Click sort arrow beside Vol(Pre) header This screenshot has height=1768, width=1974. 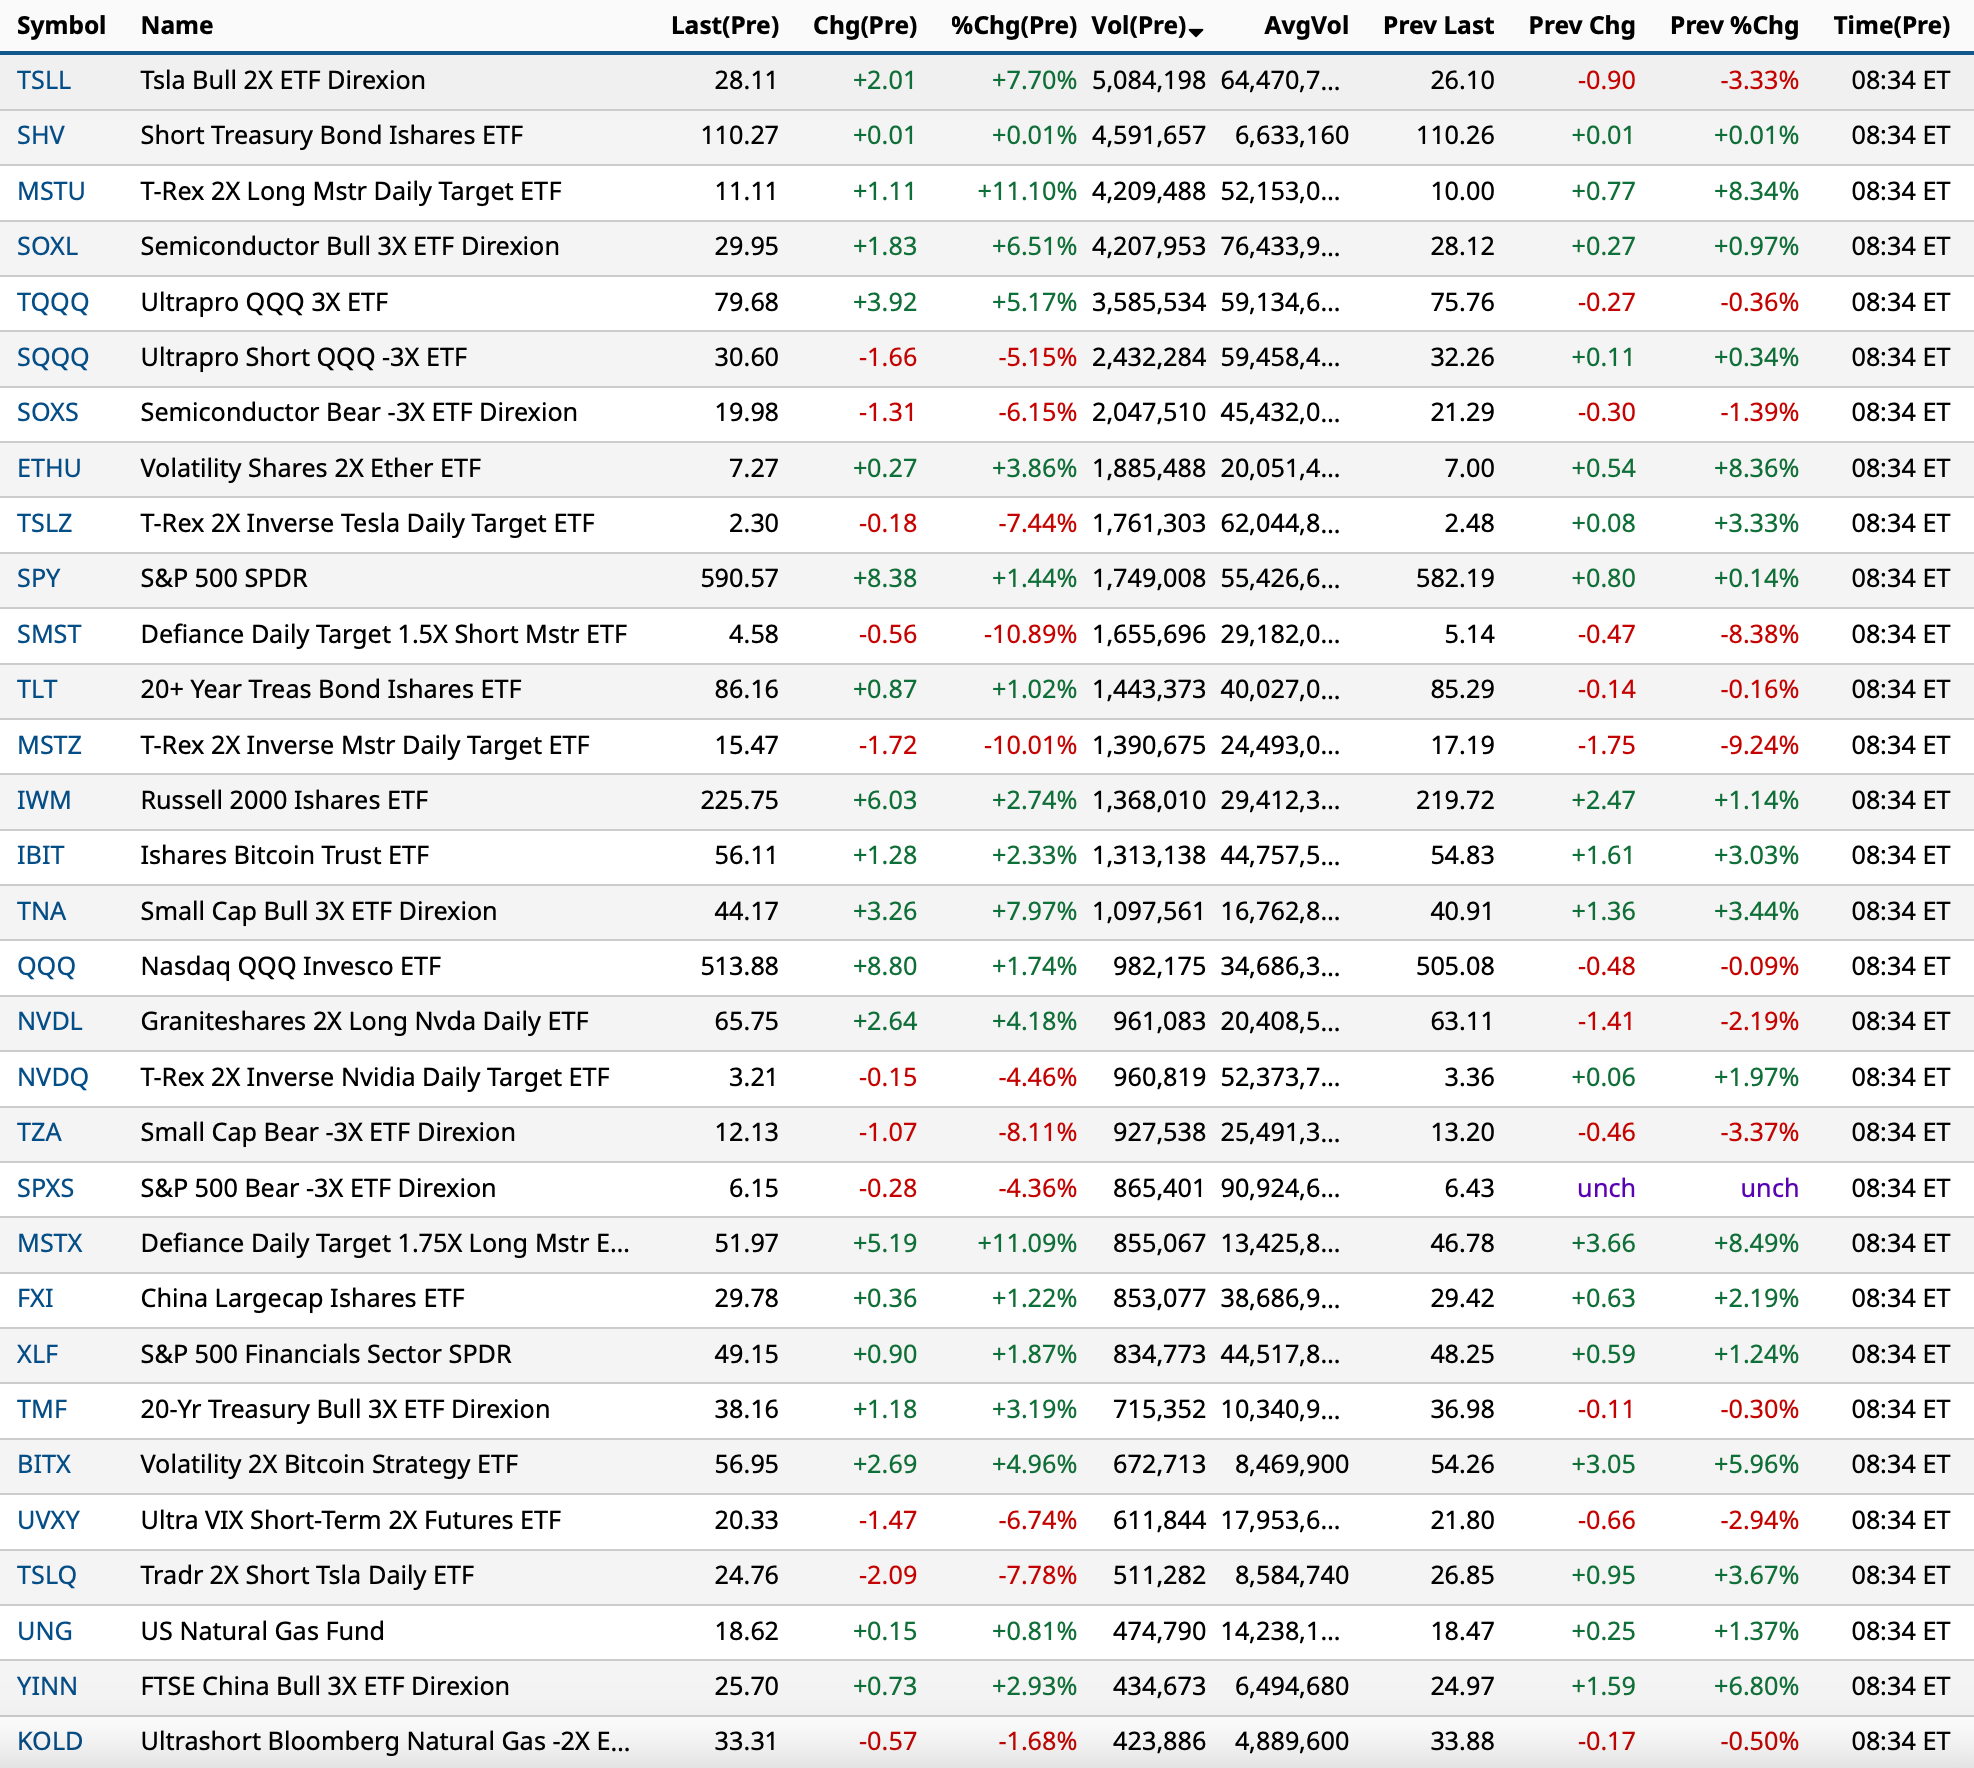1196,32
